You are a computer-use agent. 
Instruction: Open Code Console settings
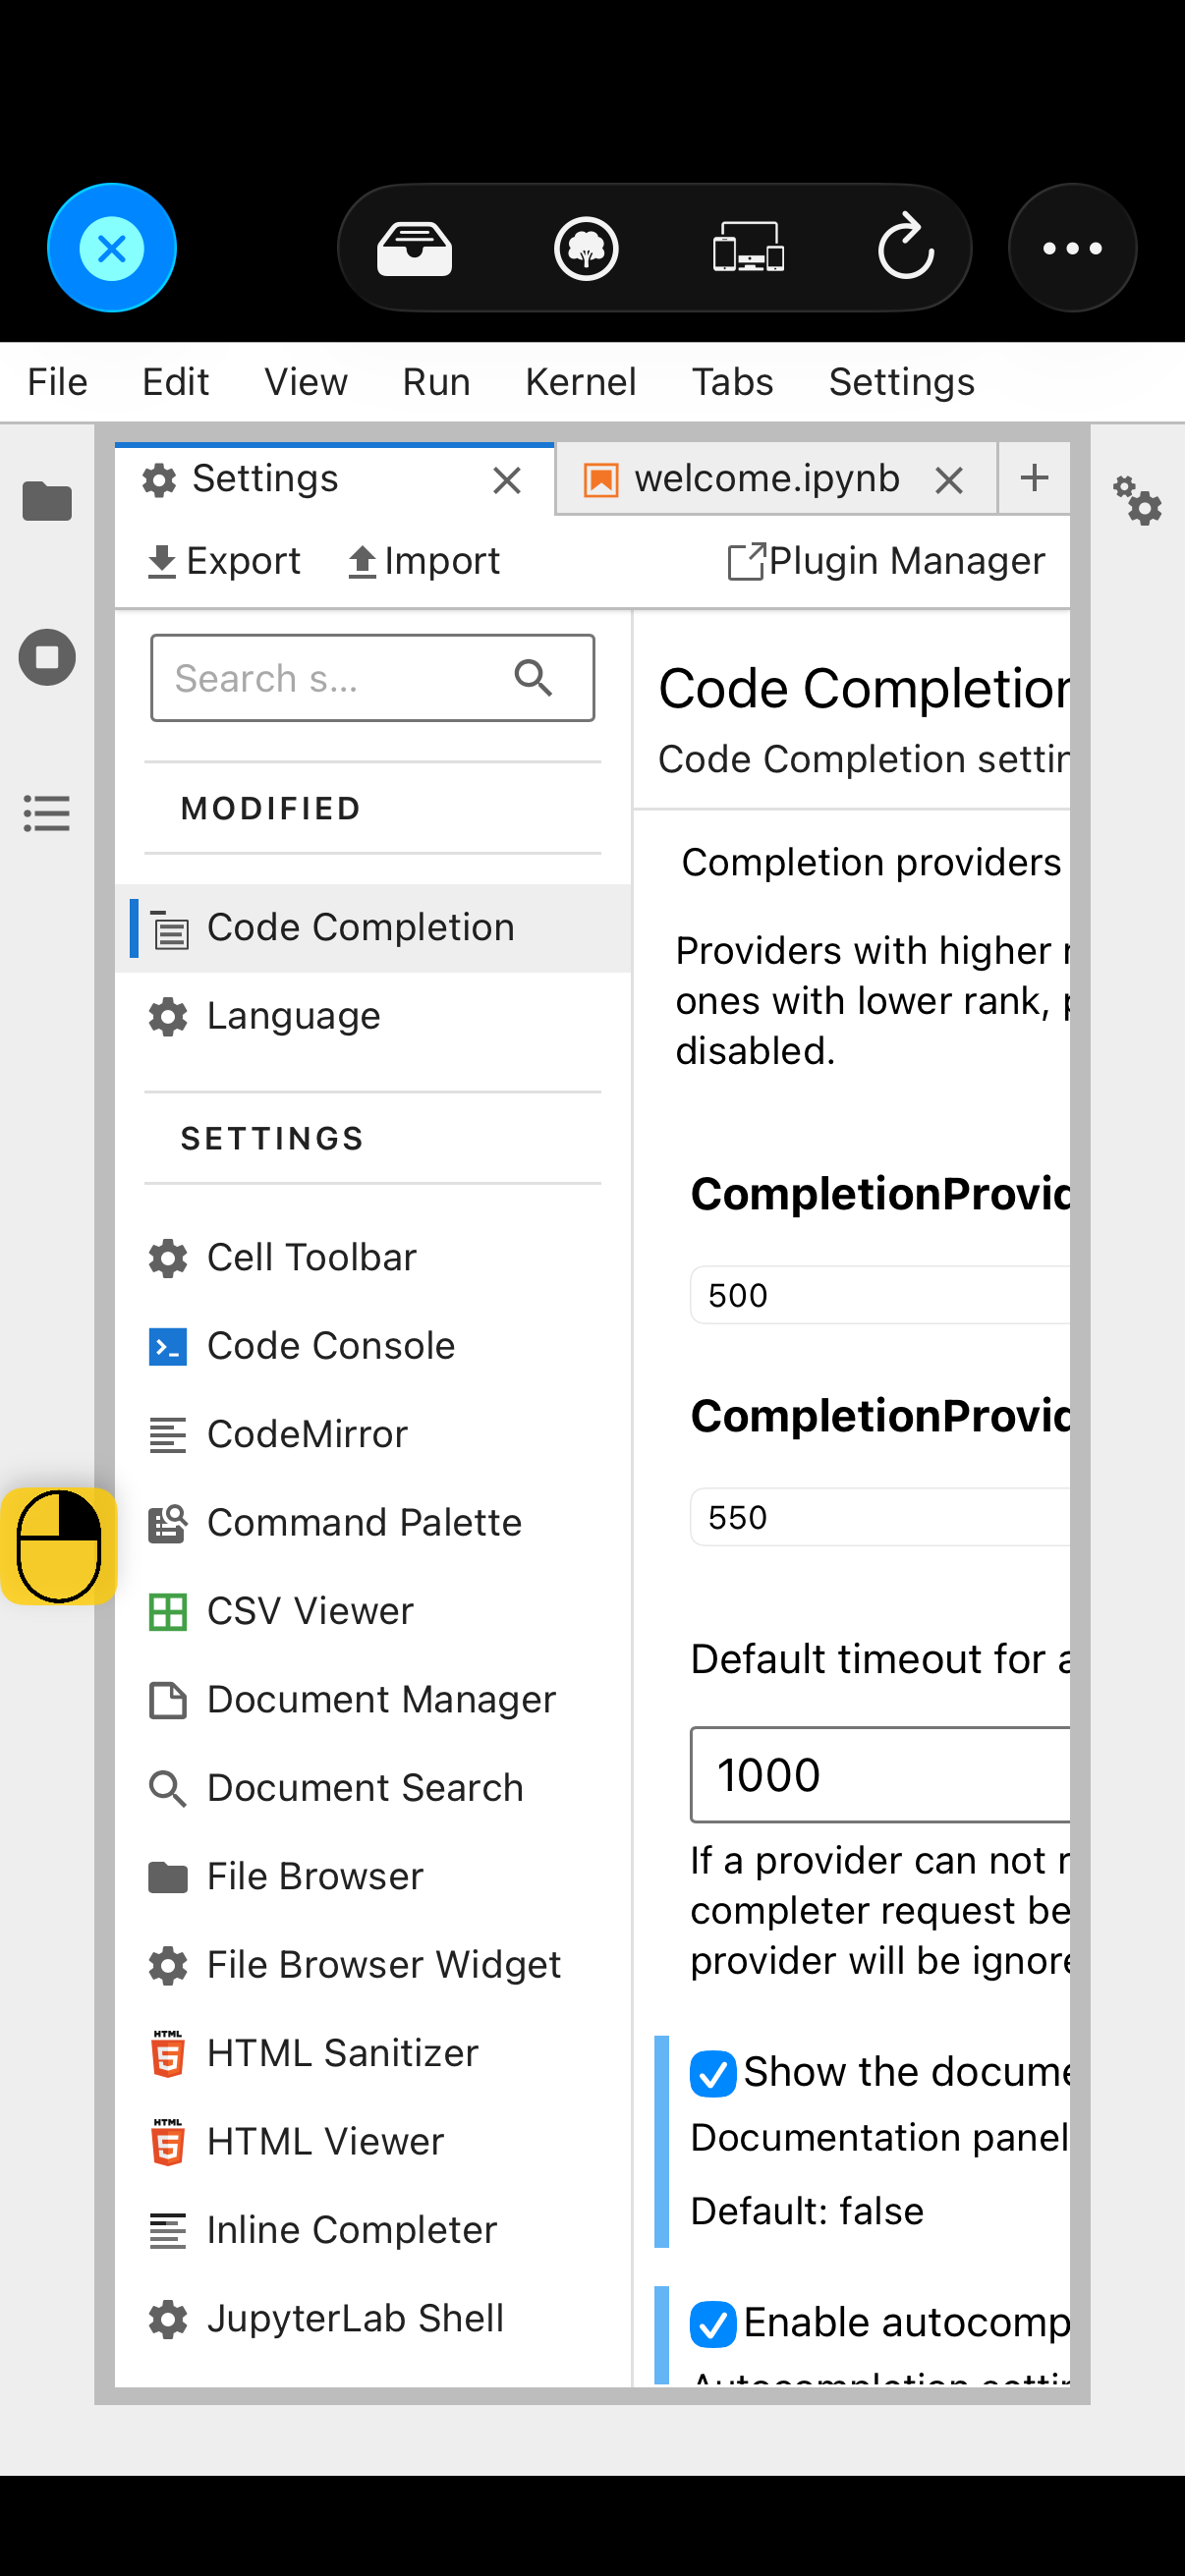coord(374,1346)
